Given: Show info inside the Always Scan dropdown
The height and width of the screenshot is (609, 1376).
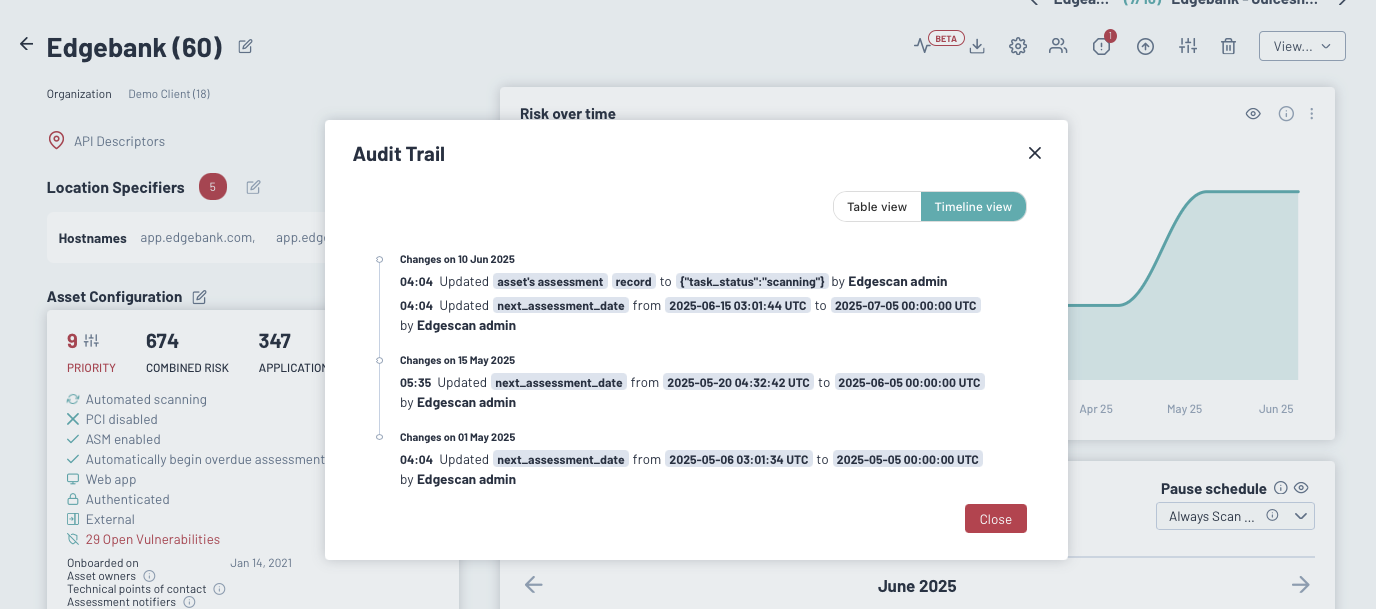Looking at the screenshot, I should coord(1272,516).
